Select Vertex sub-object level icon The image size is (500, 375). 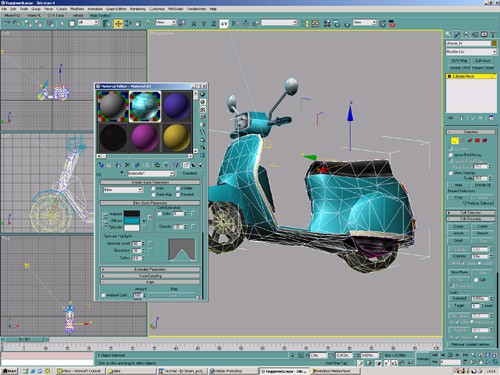point(455,140)
